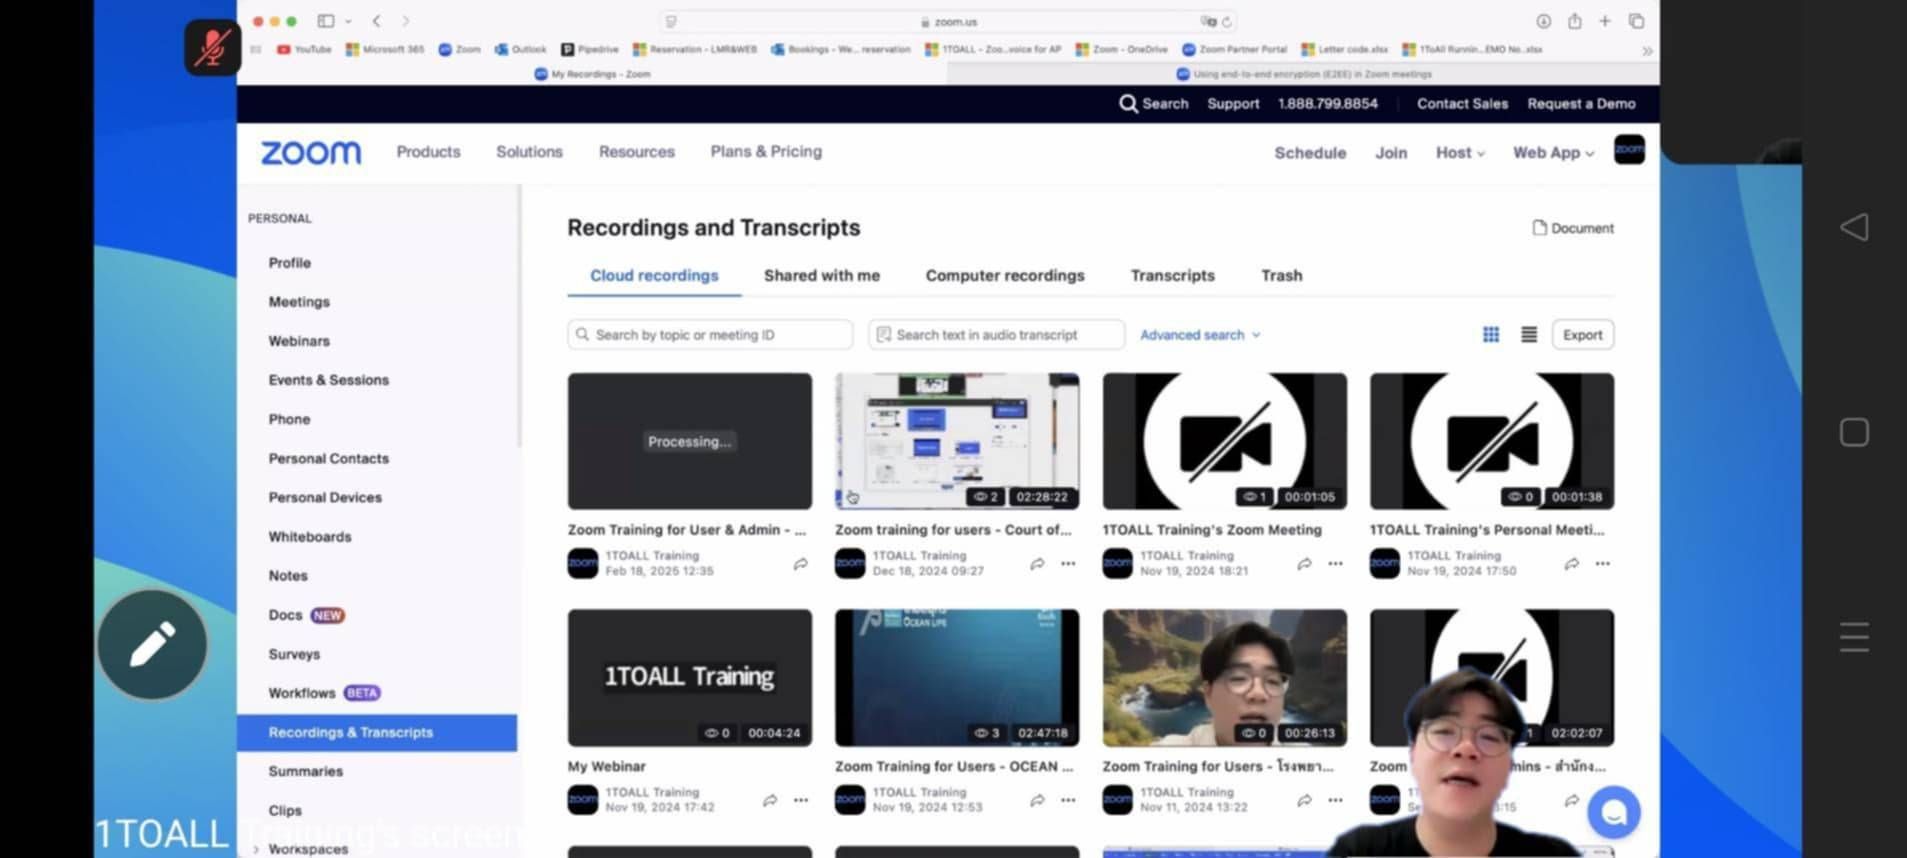Open the profile avatar menu
The width and height of the screenshot is (1907, 858).
pos(1629,150)
